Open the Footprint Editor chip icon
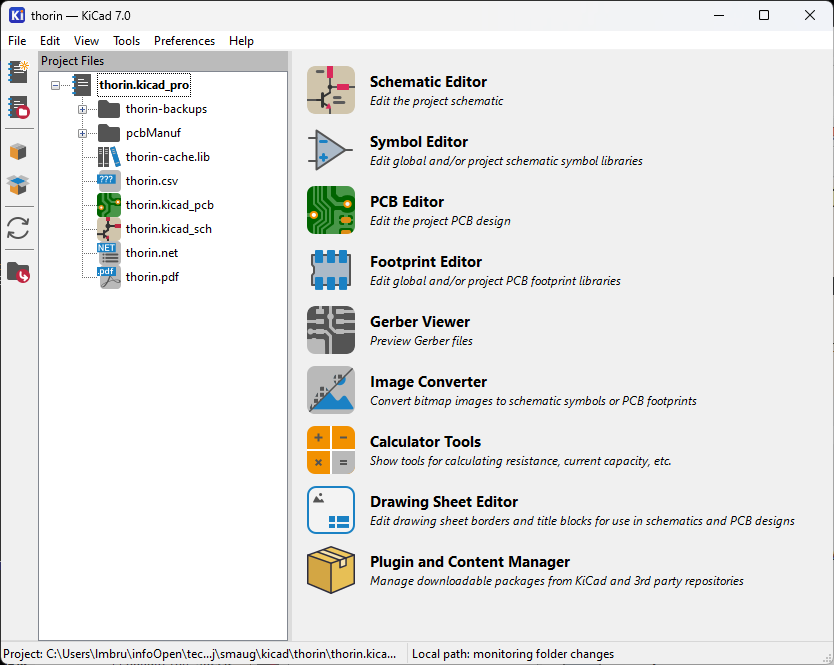The height and width of the screenshot is (665, 834). click(x=331, y=270)
